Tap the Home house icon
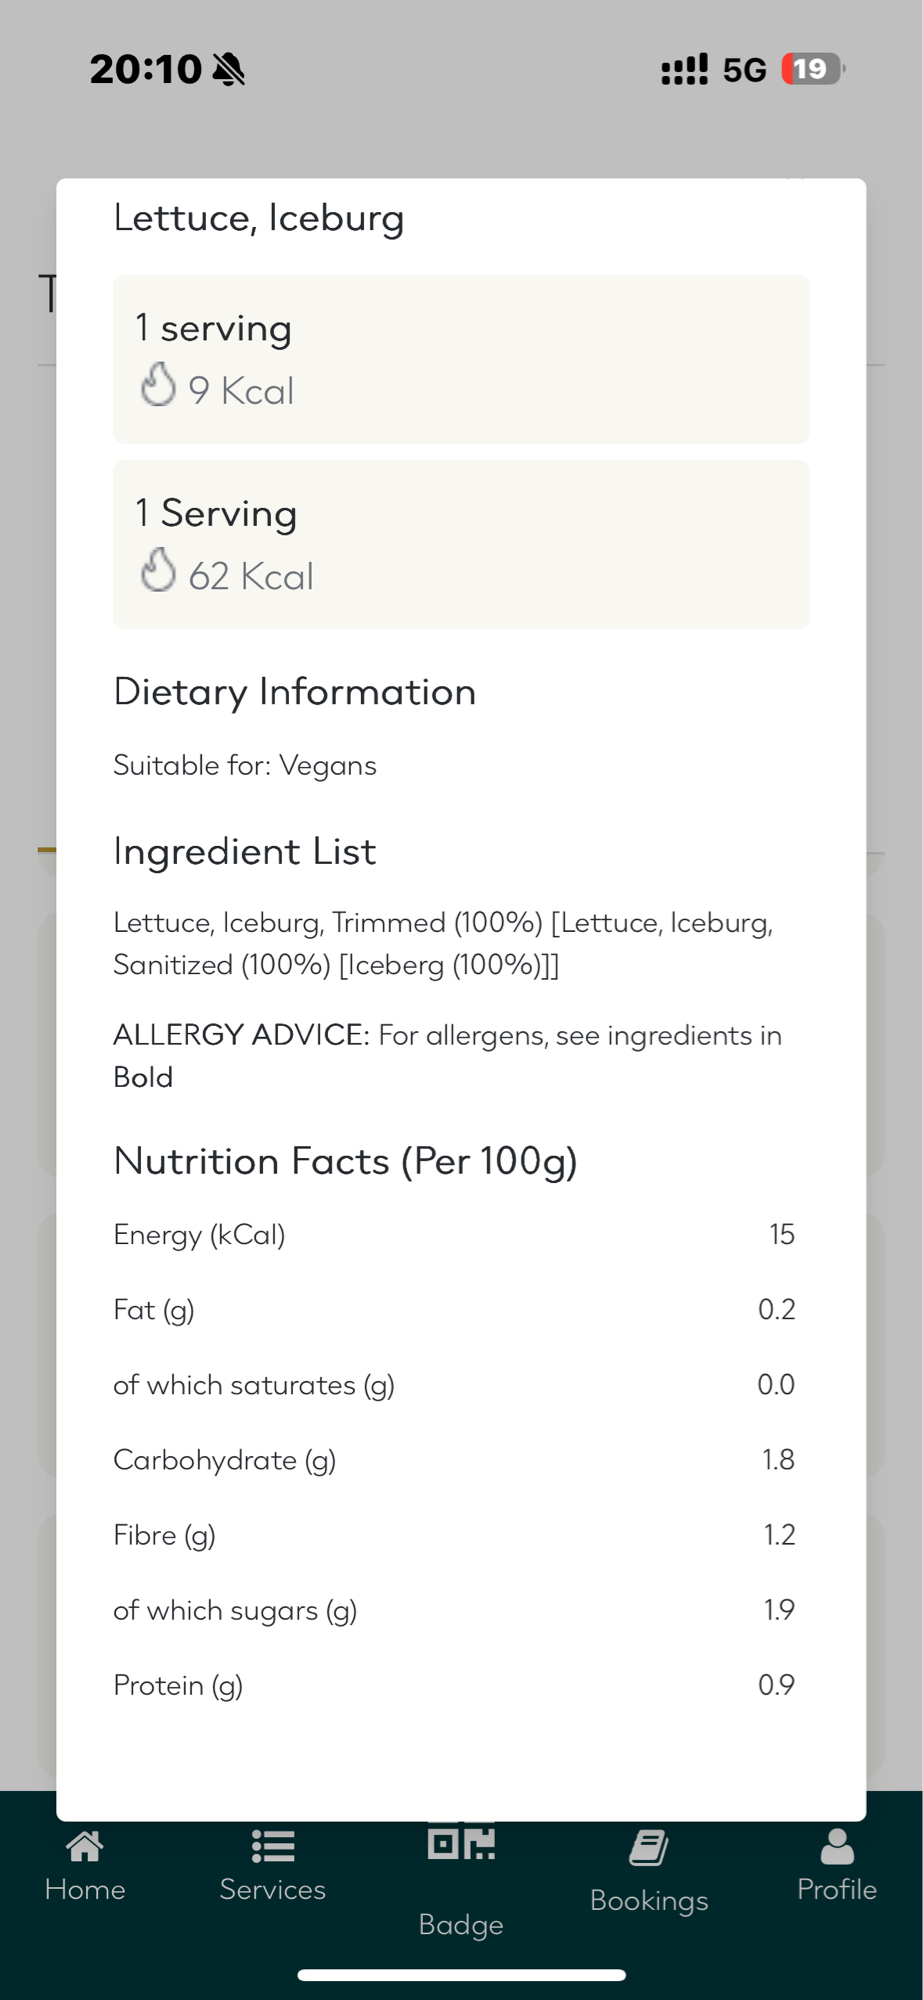This screenshot has height=2000, width=923. coord(85,1847)
